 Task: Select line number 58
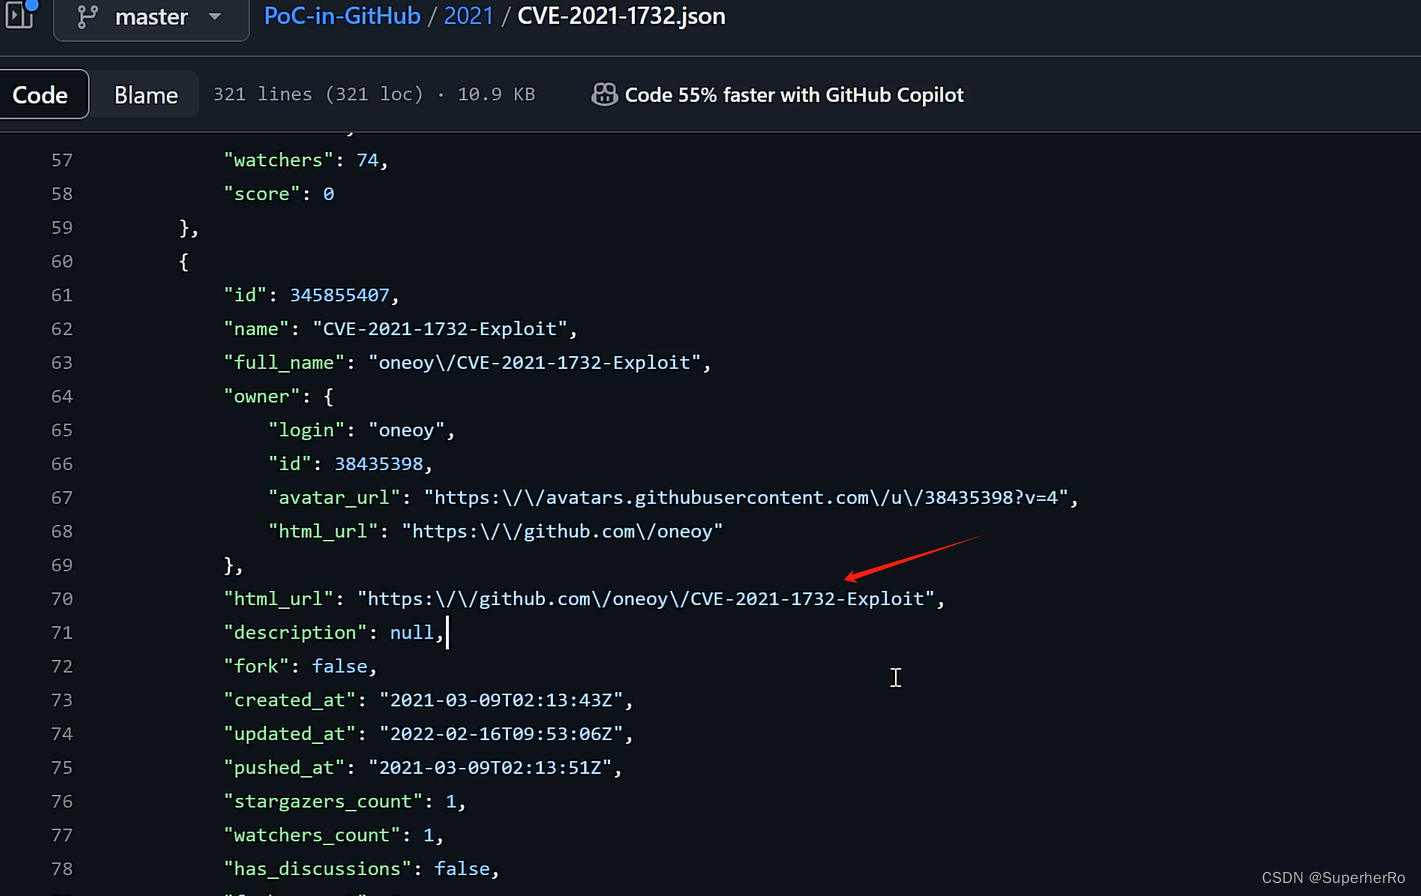(62, 194)
